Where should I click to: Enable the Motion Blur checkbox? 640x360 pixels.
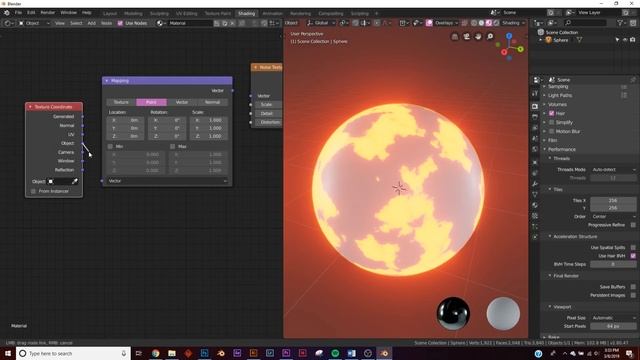click(552, 131)
